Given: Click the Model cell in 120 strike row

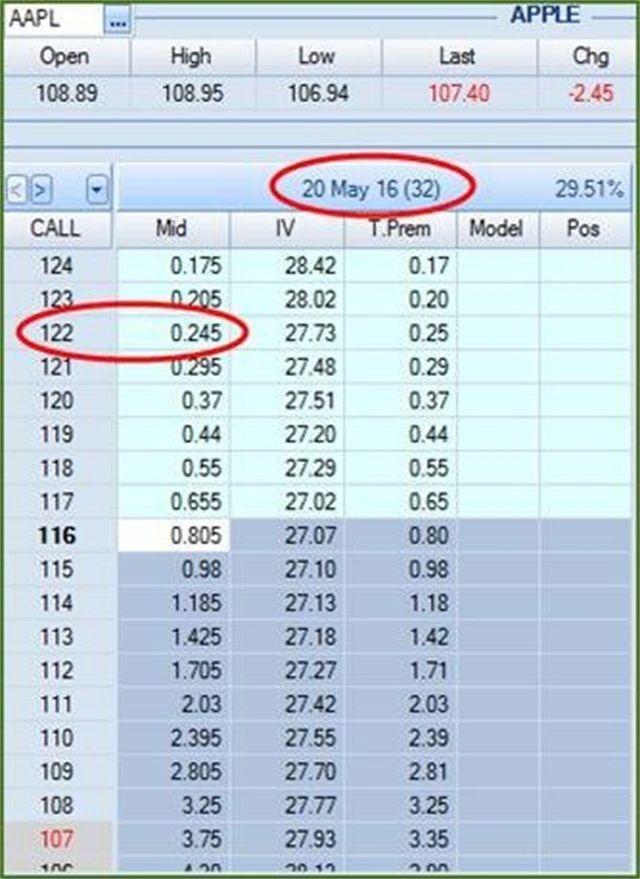Looking at the screenshot, I should [x=497, y=399].
